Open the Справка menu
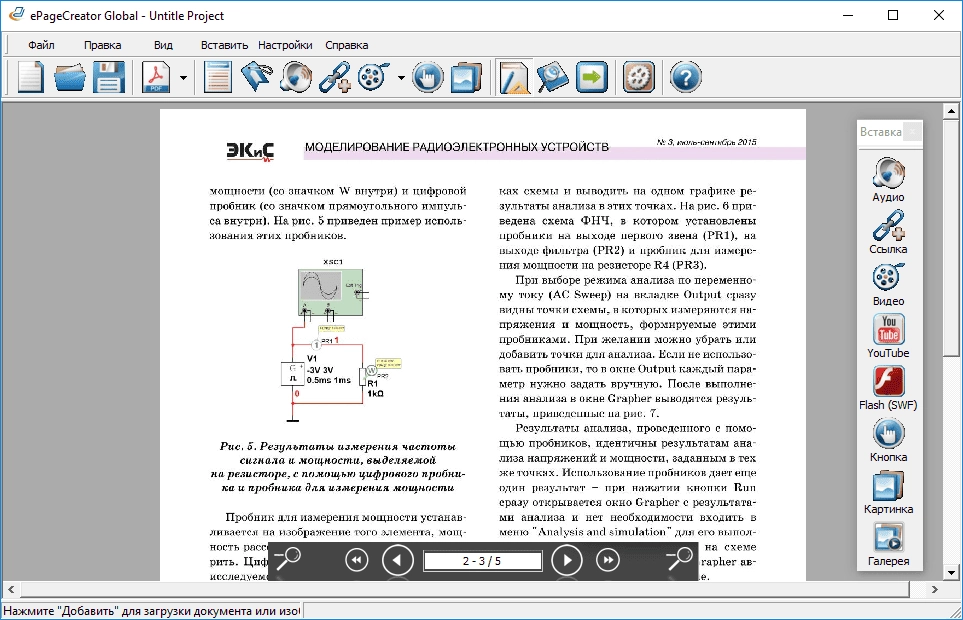The width and height of the screenshot is (963, 620). point(346,45)
